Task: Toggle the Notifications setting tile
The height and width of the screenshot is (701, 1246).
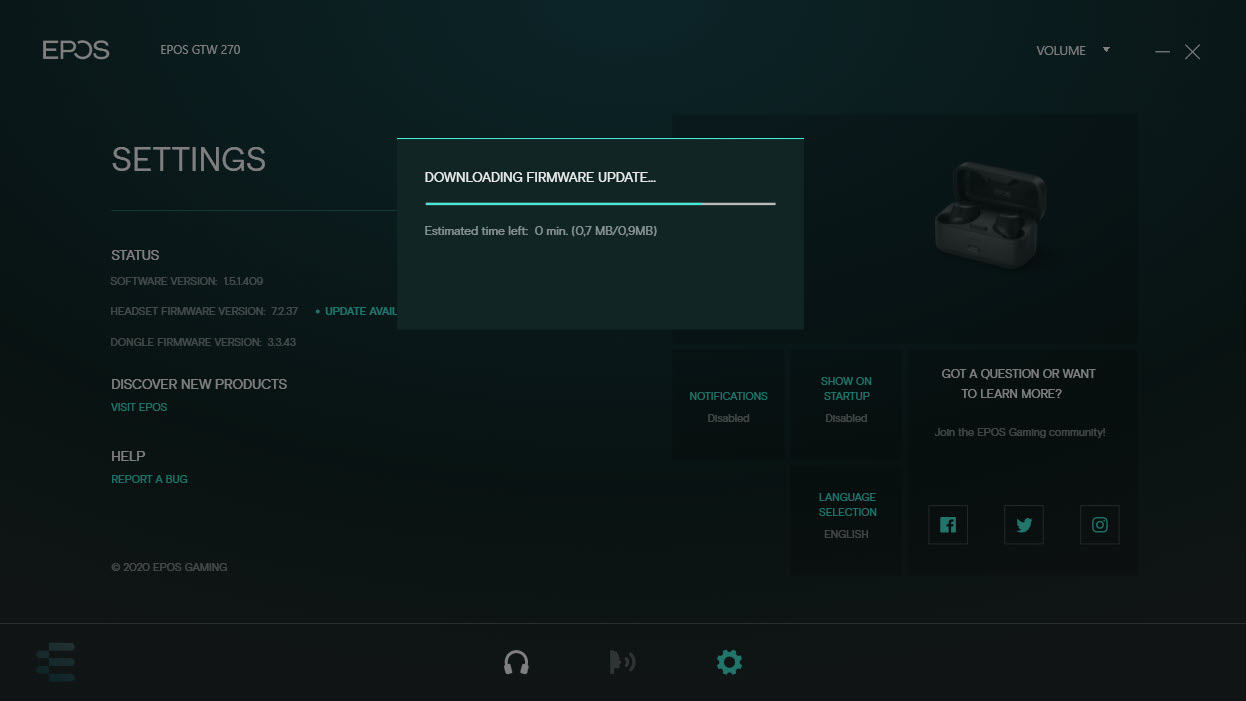Action: [728, 405]
